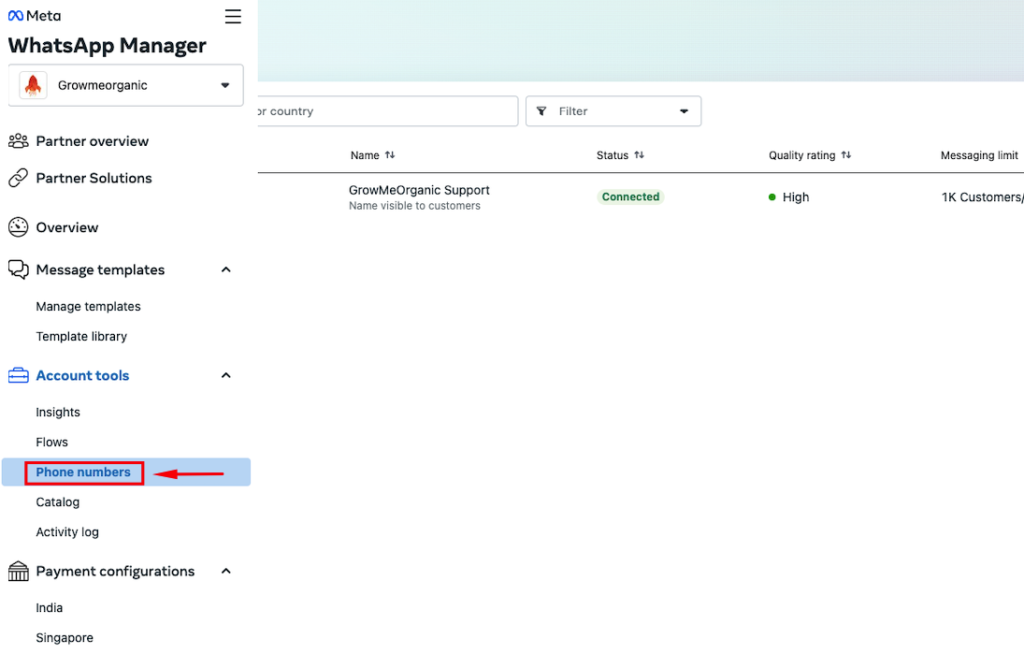Select Payment configurations menu item
The height and width of the screenshot is (654, 1024).
point(115,571)
